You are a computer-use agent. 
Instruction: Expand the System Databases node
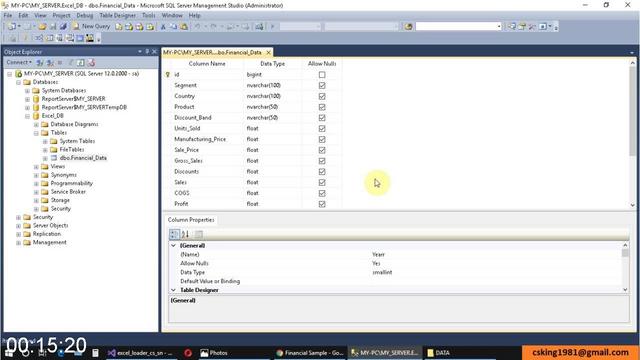(x=27, y=91)
